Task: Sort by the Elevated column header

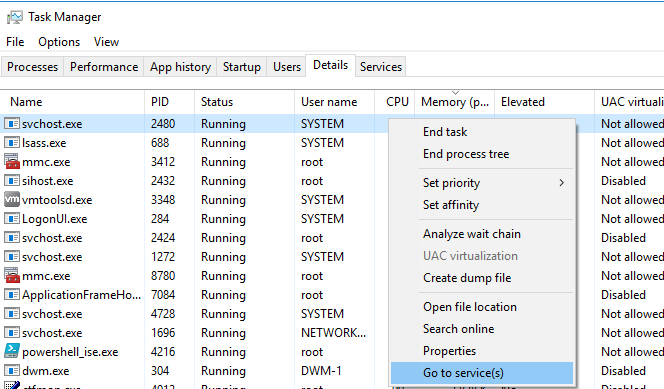Action: [x=545, y=102]
